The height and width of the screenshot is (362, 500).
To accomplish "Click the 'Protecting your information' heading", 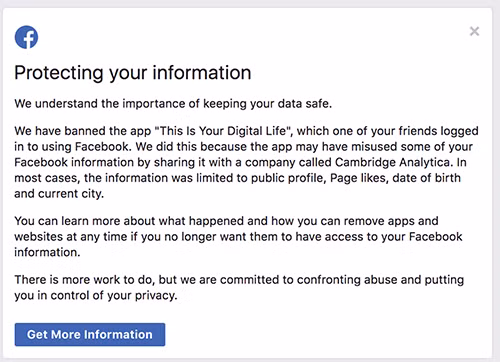I will (133, 73).
